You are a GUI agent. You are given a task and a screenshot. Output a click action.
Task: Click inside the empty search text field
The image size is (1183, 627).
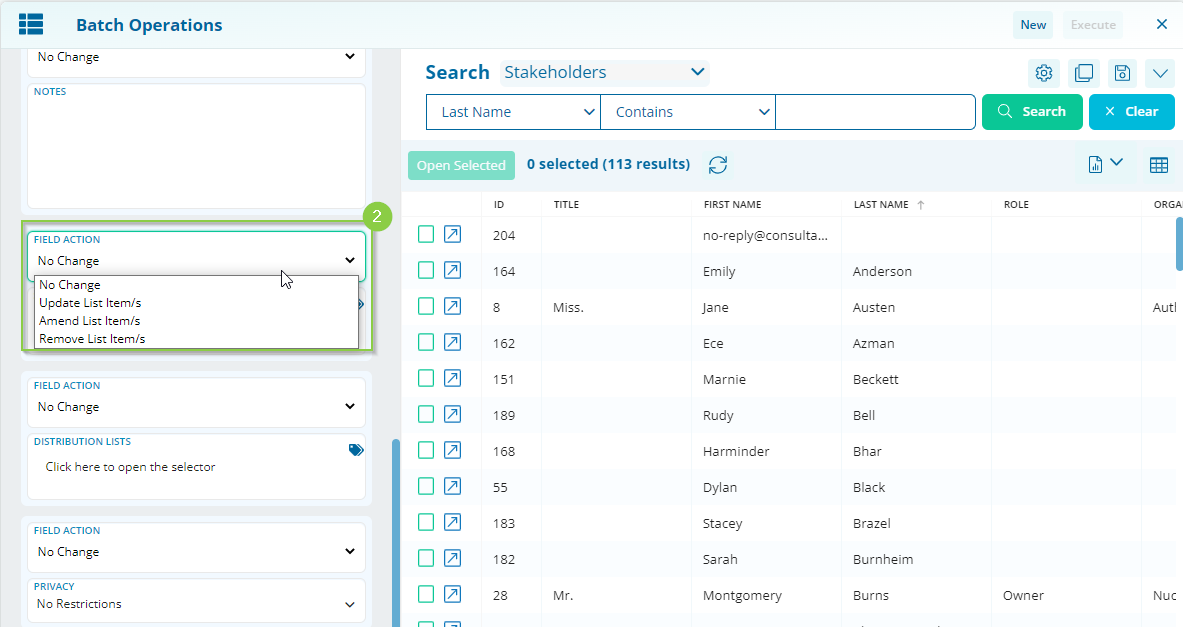pos(875,111)
